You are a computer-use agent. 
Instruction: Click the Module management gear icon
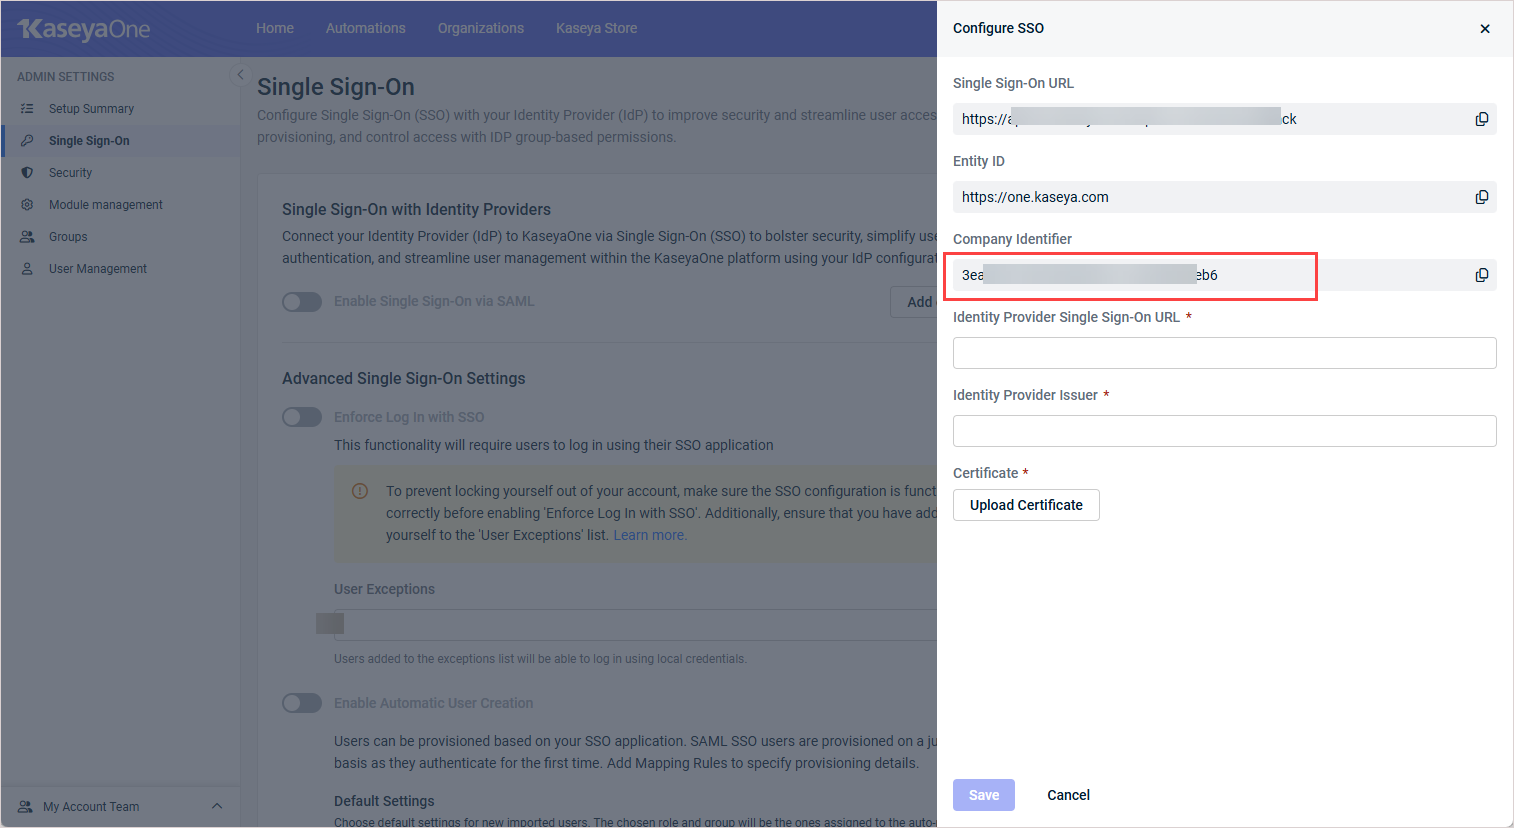(27, 205)
